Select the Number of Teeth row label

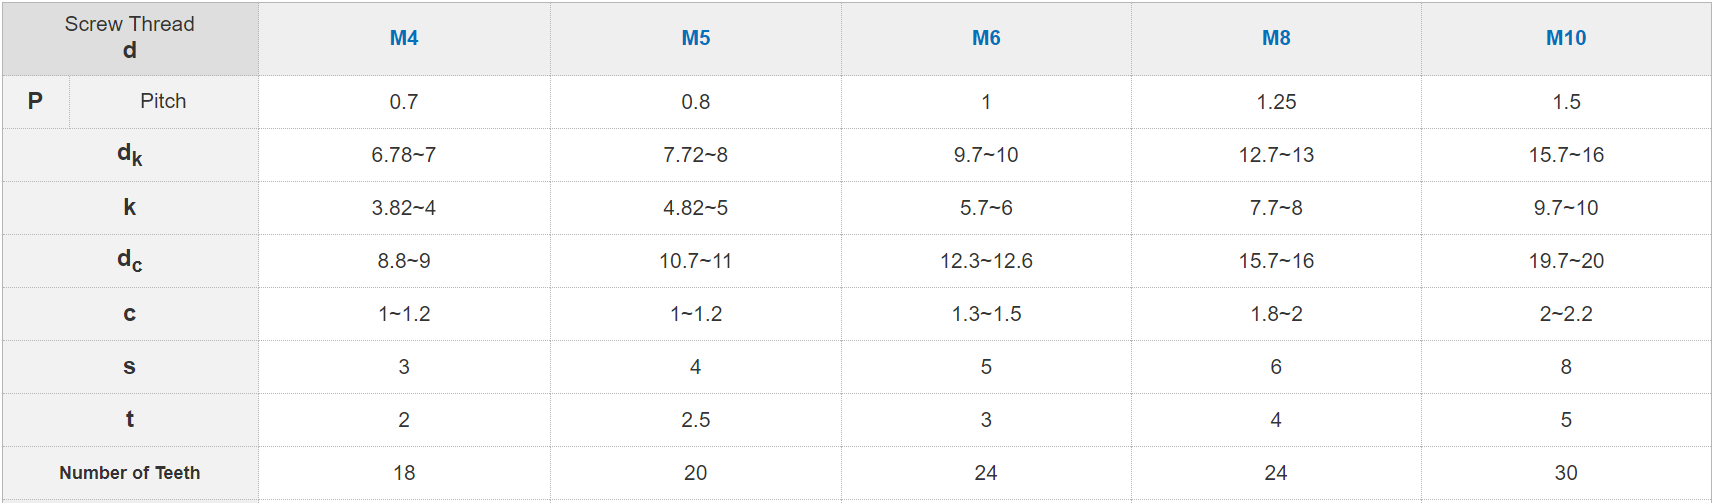pyautogui.click(x=130, y=473)
